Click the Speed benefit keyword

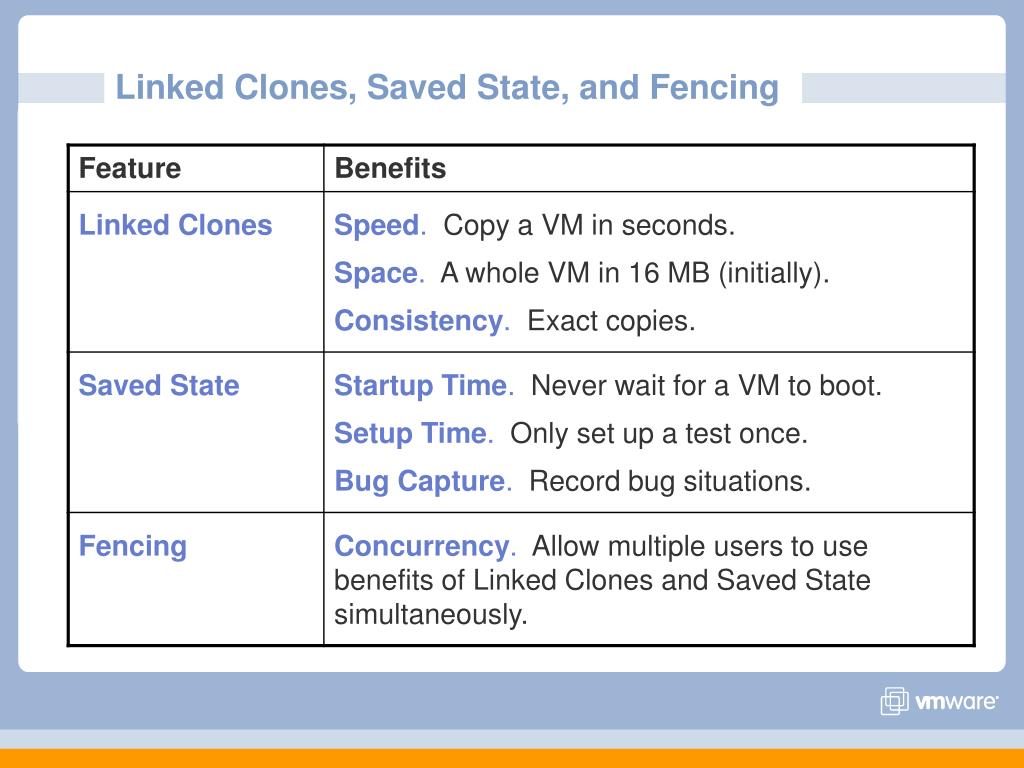coord(377,226)
